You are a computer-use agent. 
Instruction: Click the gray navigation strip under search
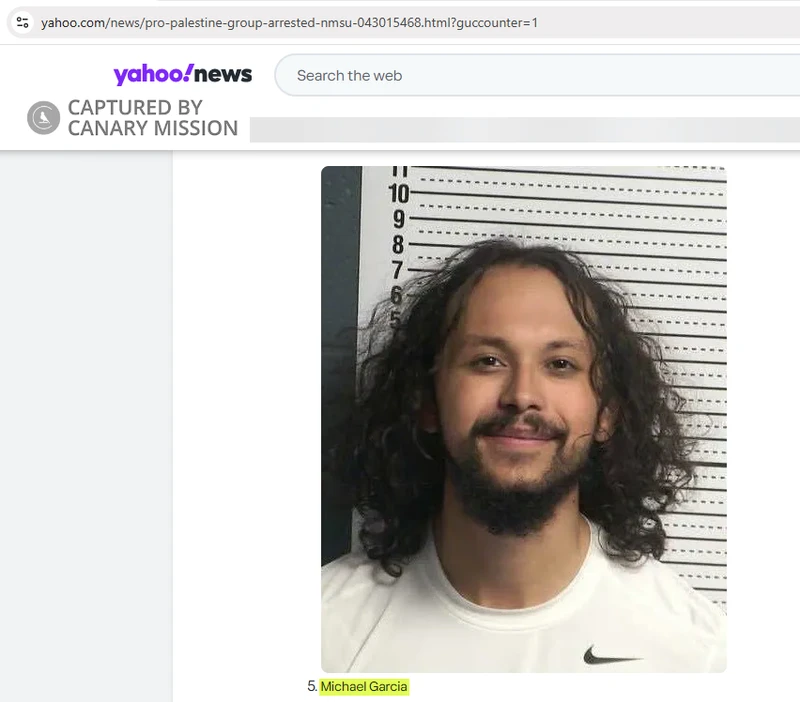(x=524, y=130)
